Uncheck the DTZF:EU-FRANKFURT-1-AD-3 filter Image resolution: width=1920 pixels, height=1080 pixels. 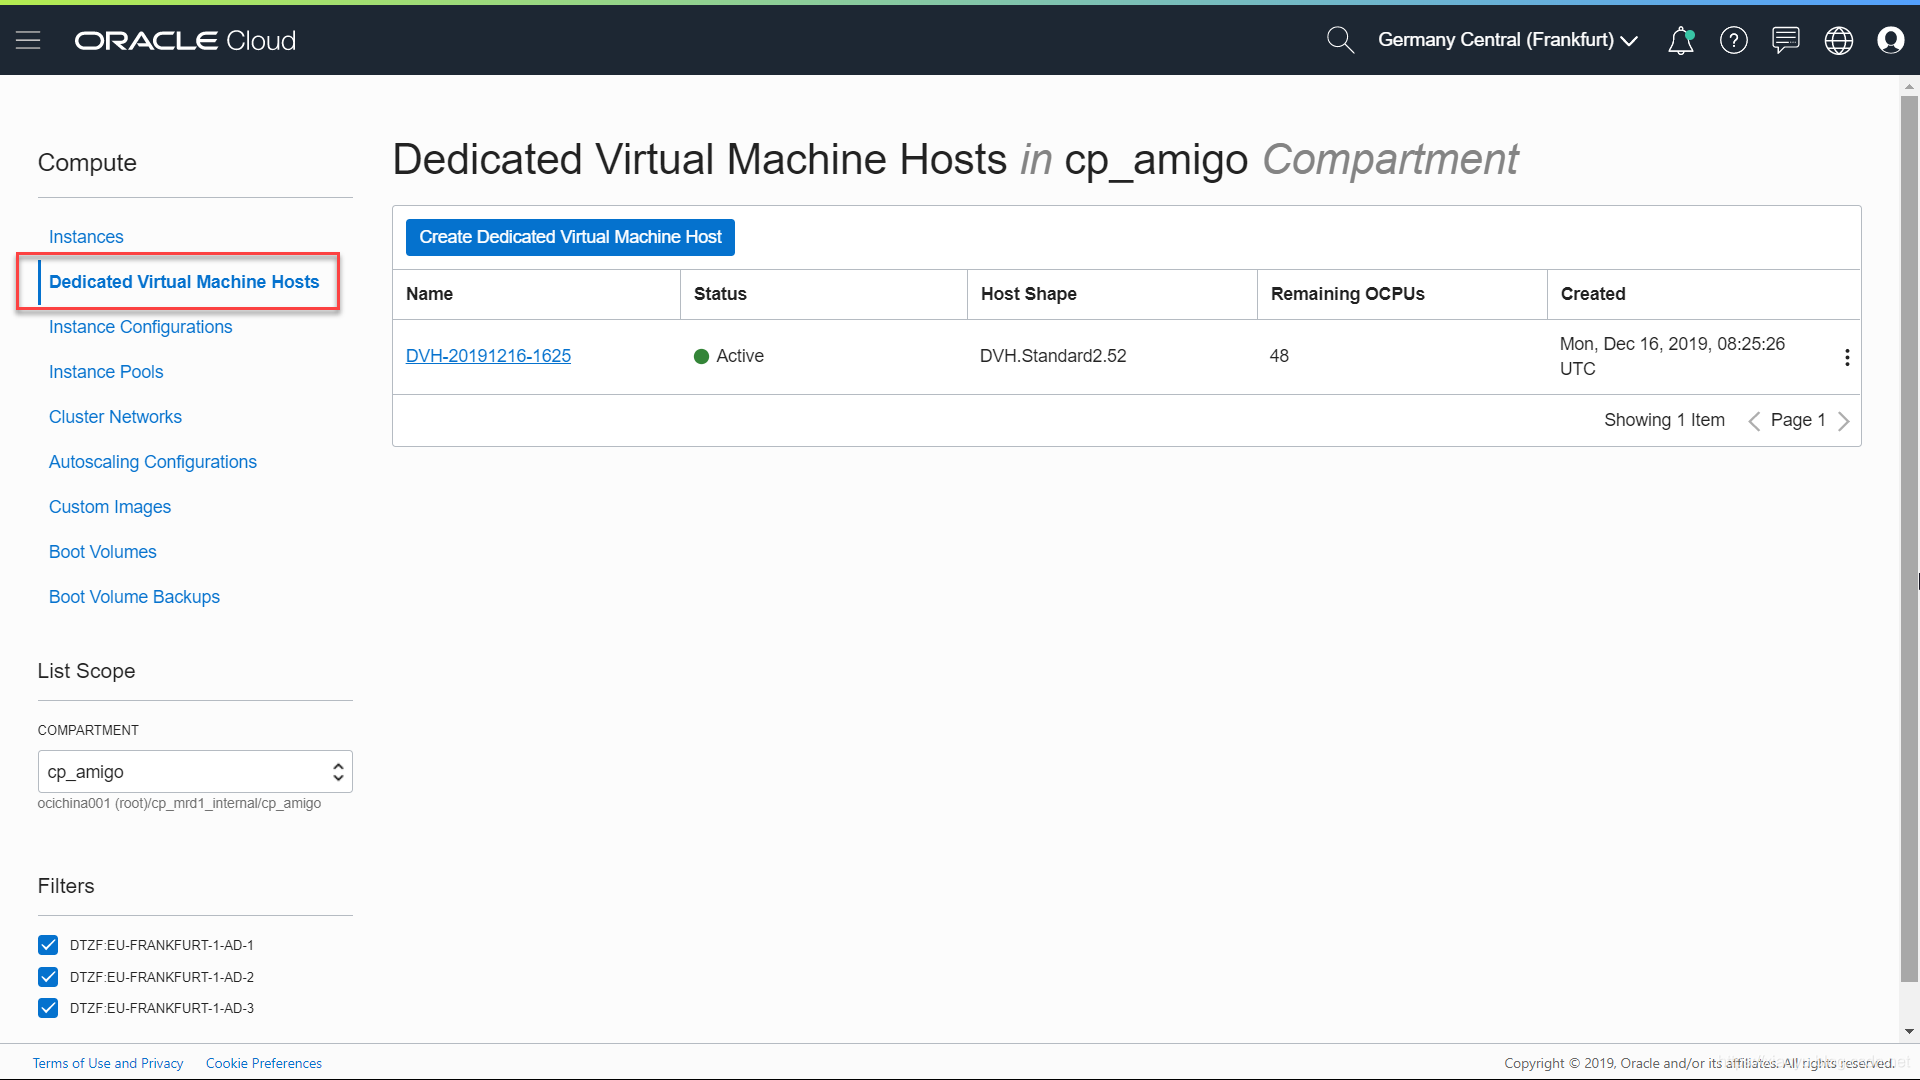[x=48, y=1008]
